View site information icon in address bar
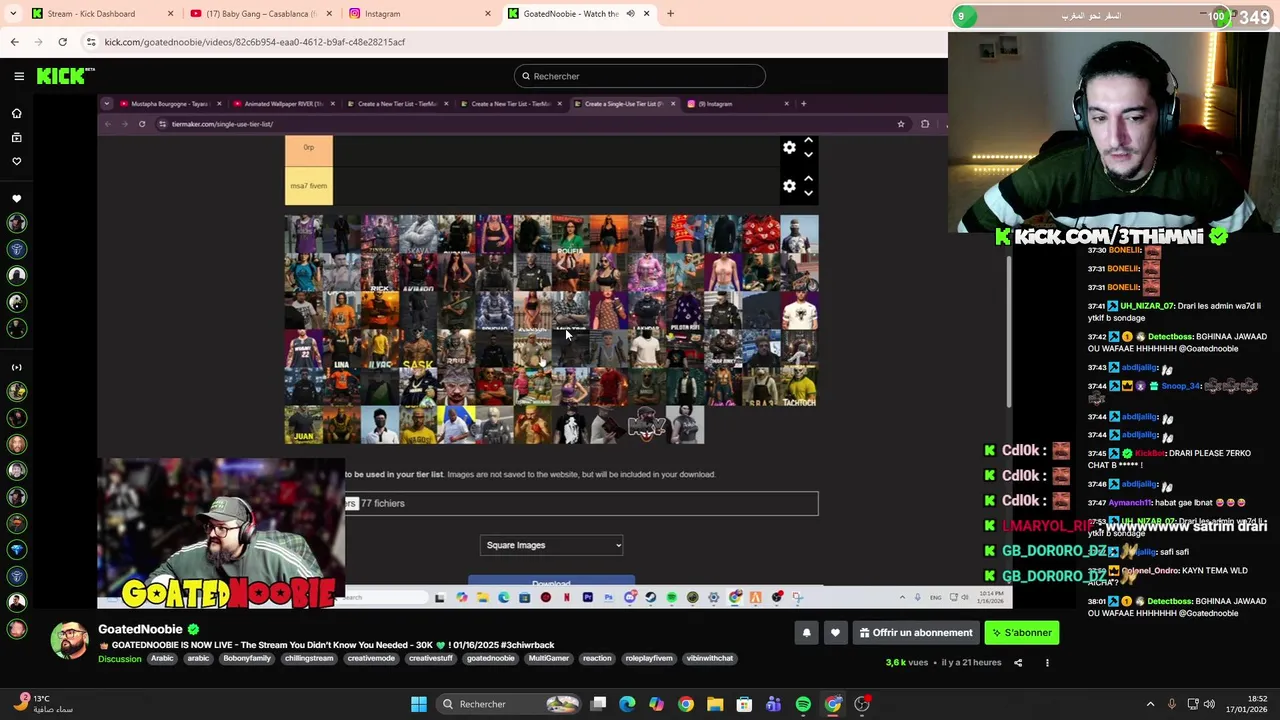1280x720 pixels. coord(91,42)
